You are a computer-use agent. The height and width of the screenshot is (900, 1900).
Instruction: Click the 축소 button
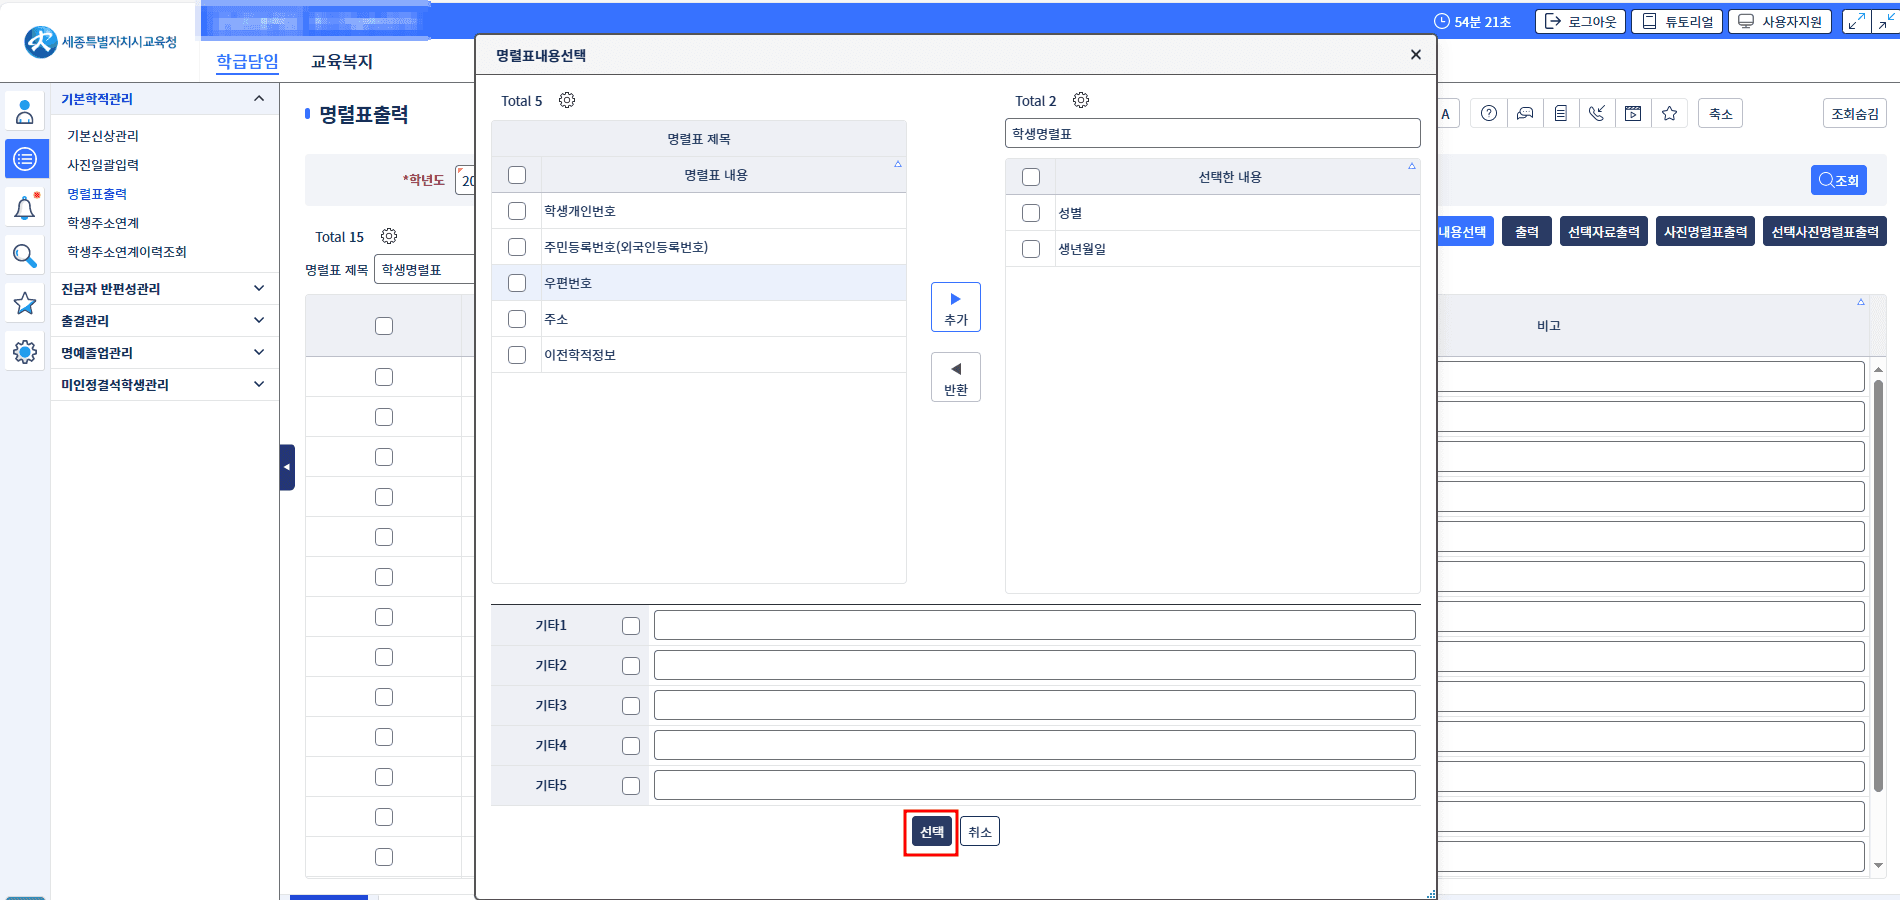1720,114
